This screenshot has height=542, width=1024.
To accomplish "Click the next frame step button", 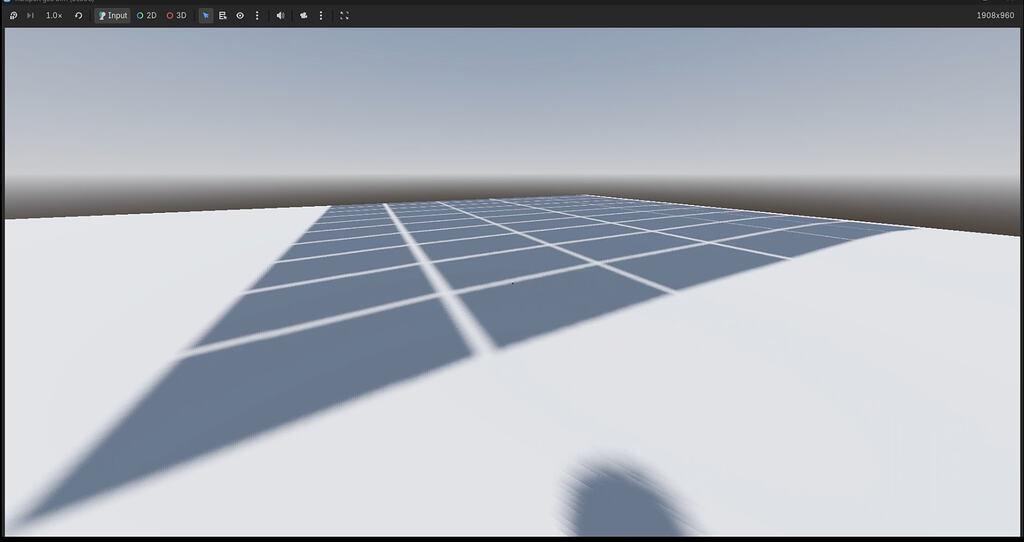I will click(x=30, y=16).
